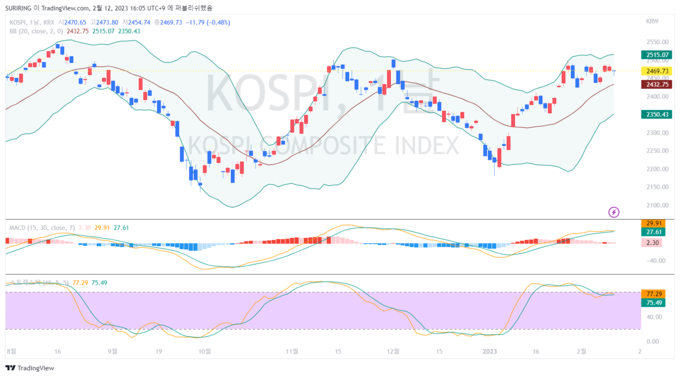Click the dark red 2432.75 basis price tag
This screenshot has width=680, height=377.
point(657,84)
